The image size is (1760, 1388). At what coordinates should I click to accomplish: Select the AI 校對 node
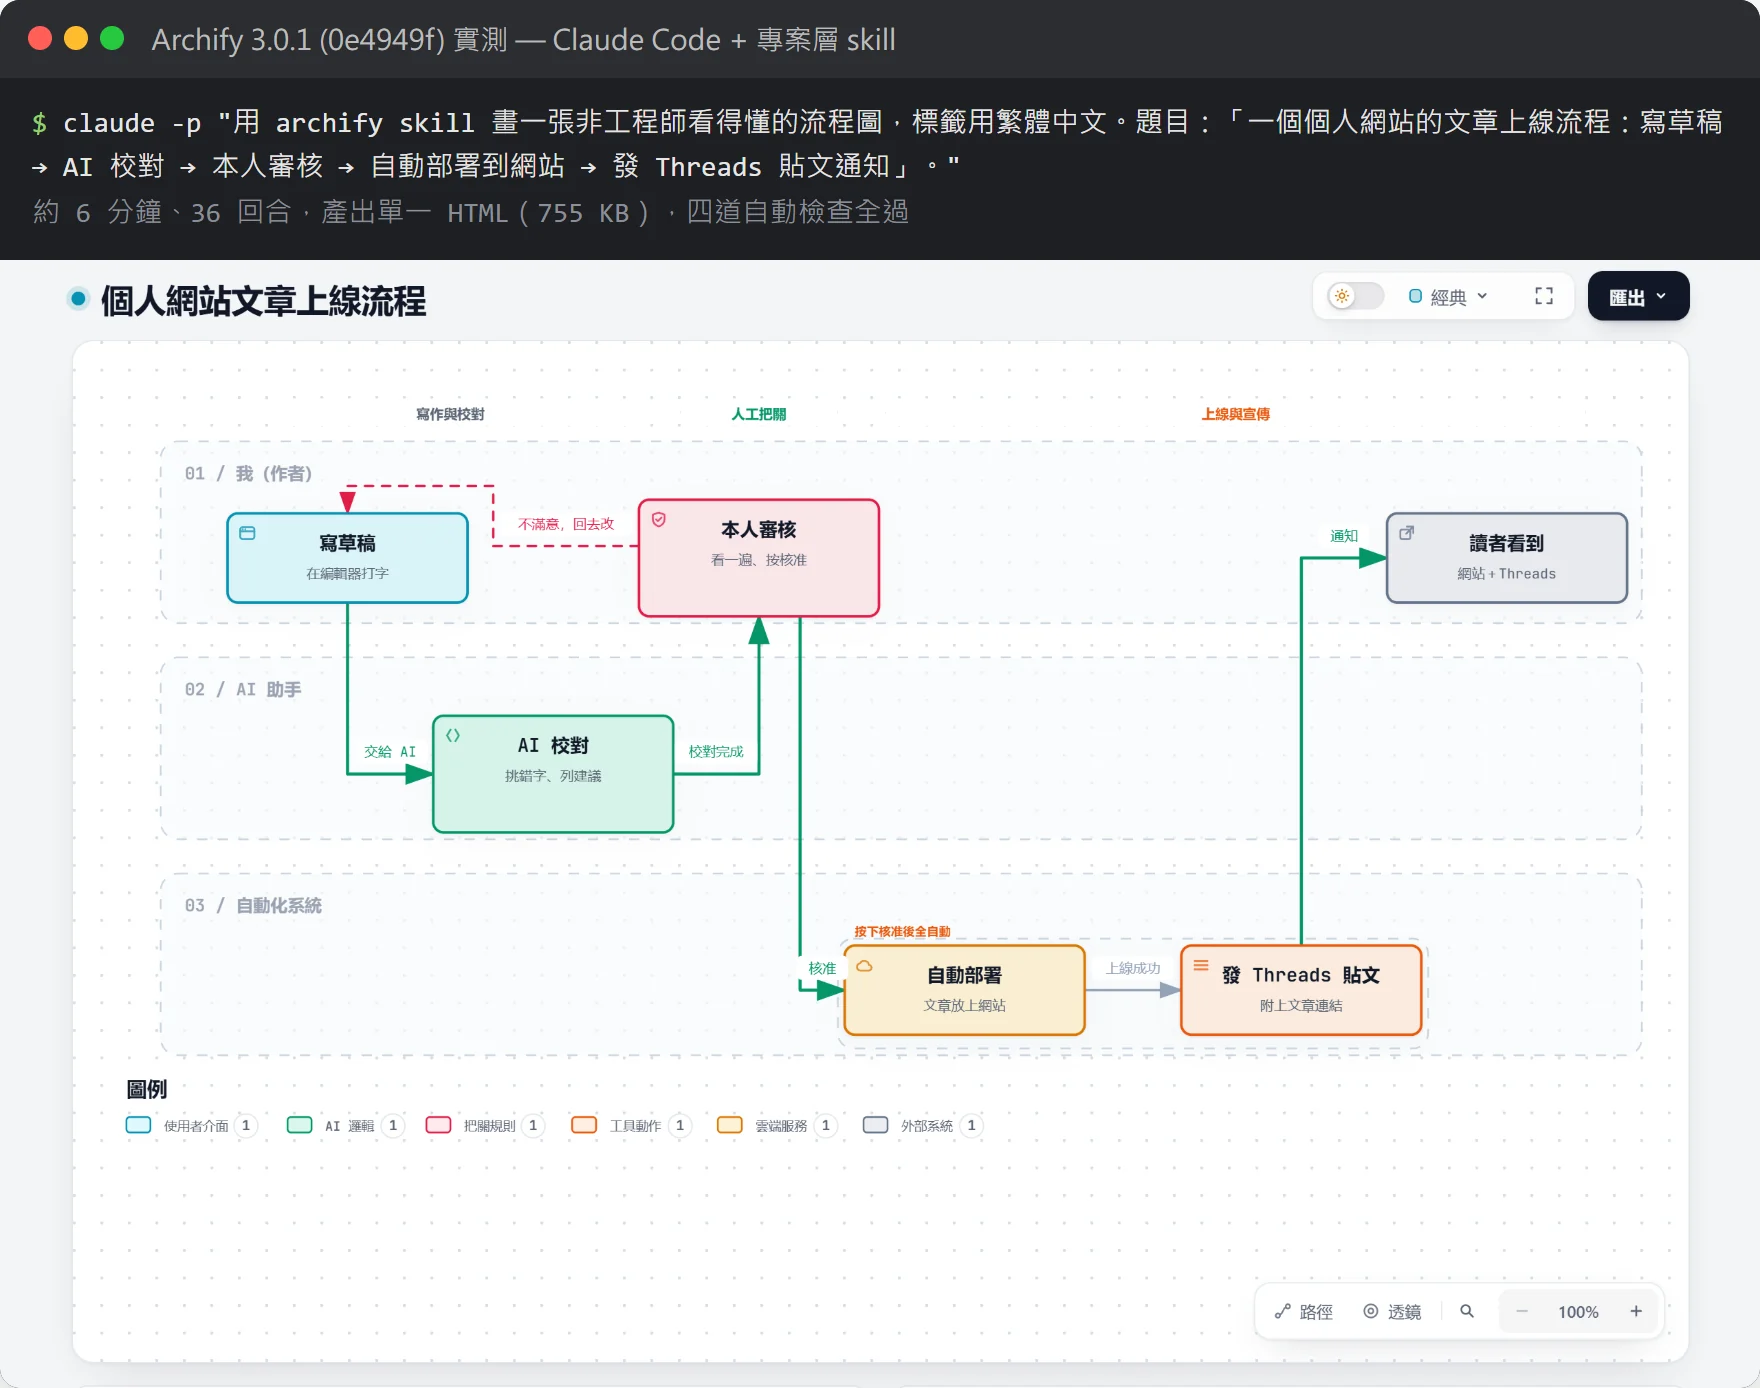click(x=553, y=774)
